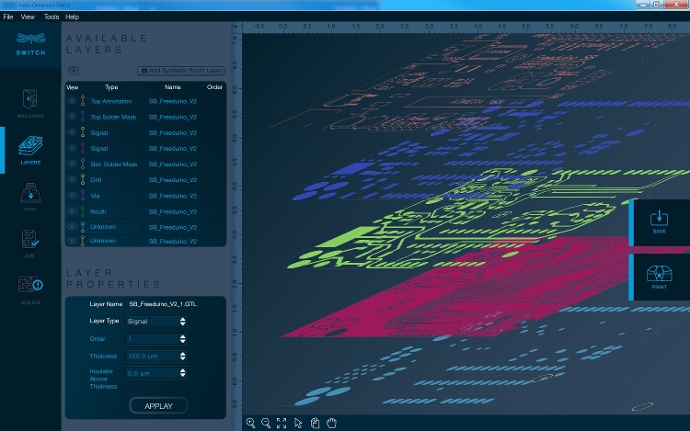
Task: Open the Tools menu
Action: [x=51, y=17]
